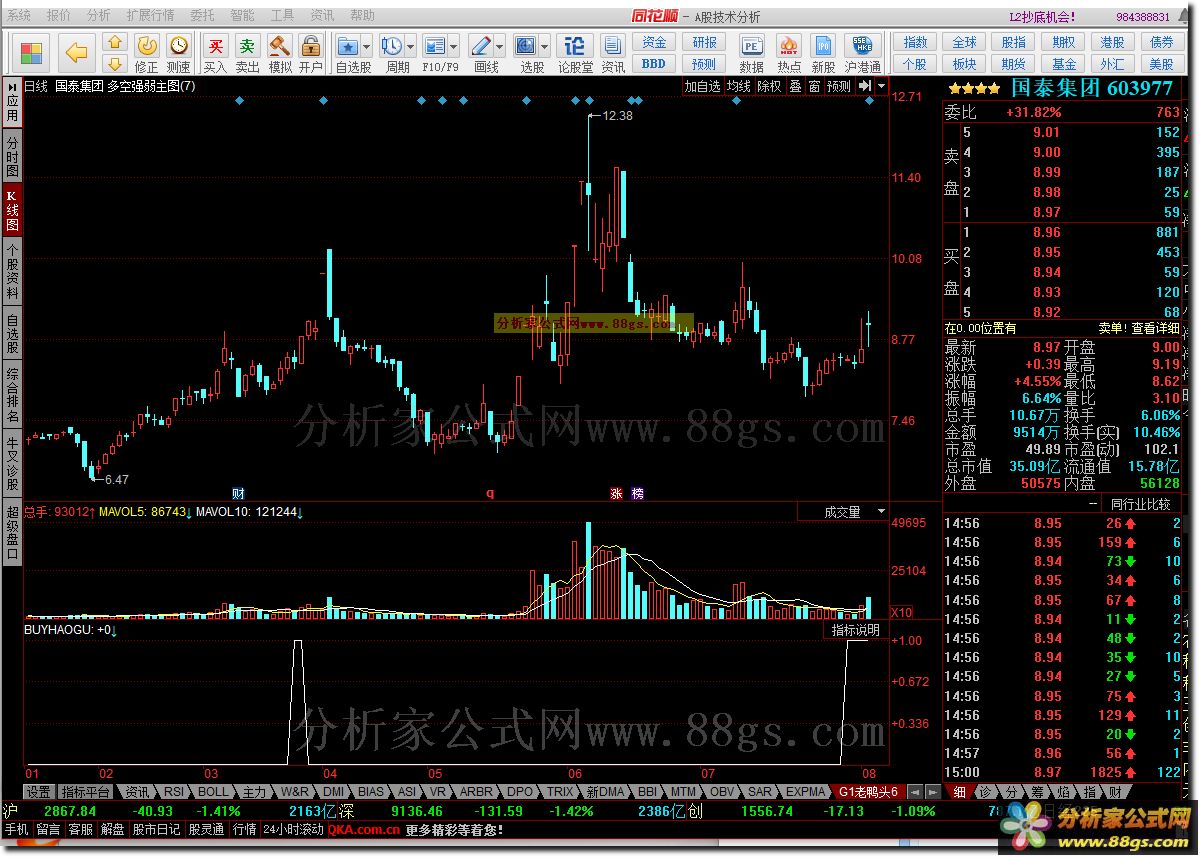Open the 股市日记 status bar item
This screenshot has height=857, width=1200.
click(x=156, y=829)
